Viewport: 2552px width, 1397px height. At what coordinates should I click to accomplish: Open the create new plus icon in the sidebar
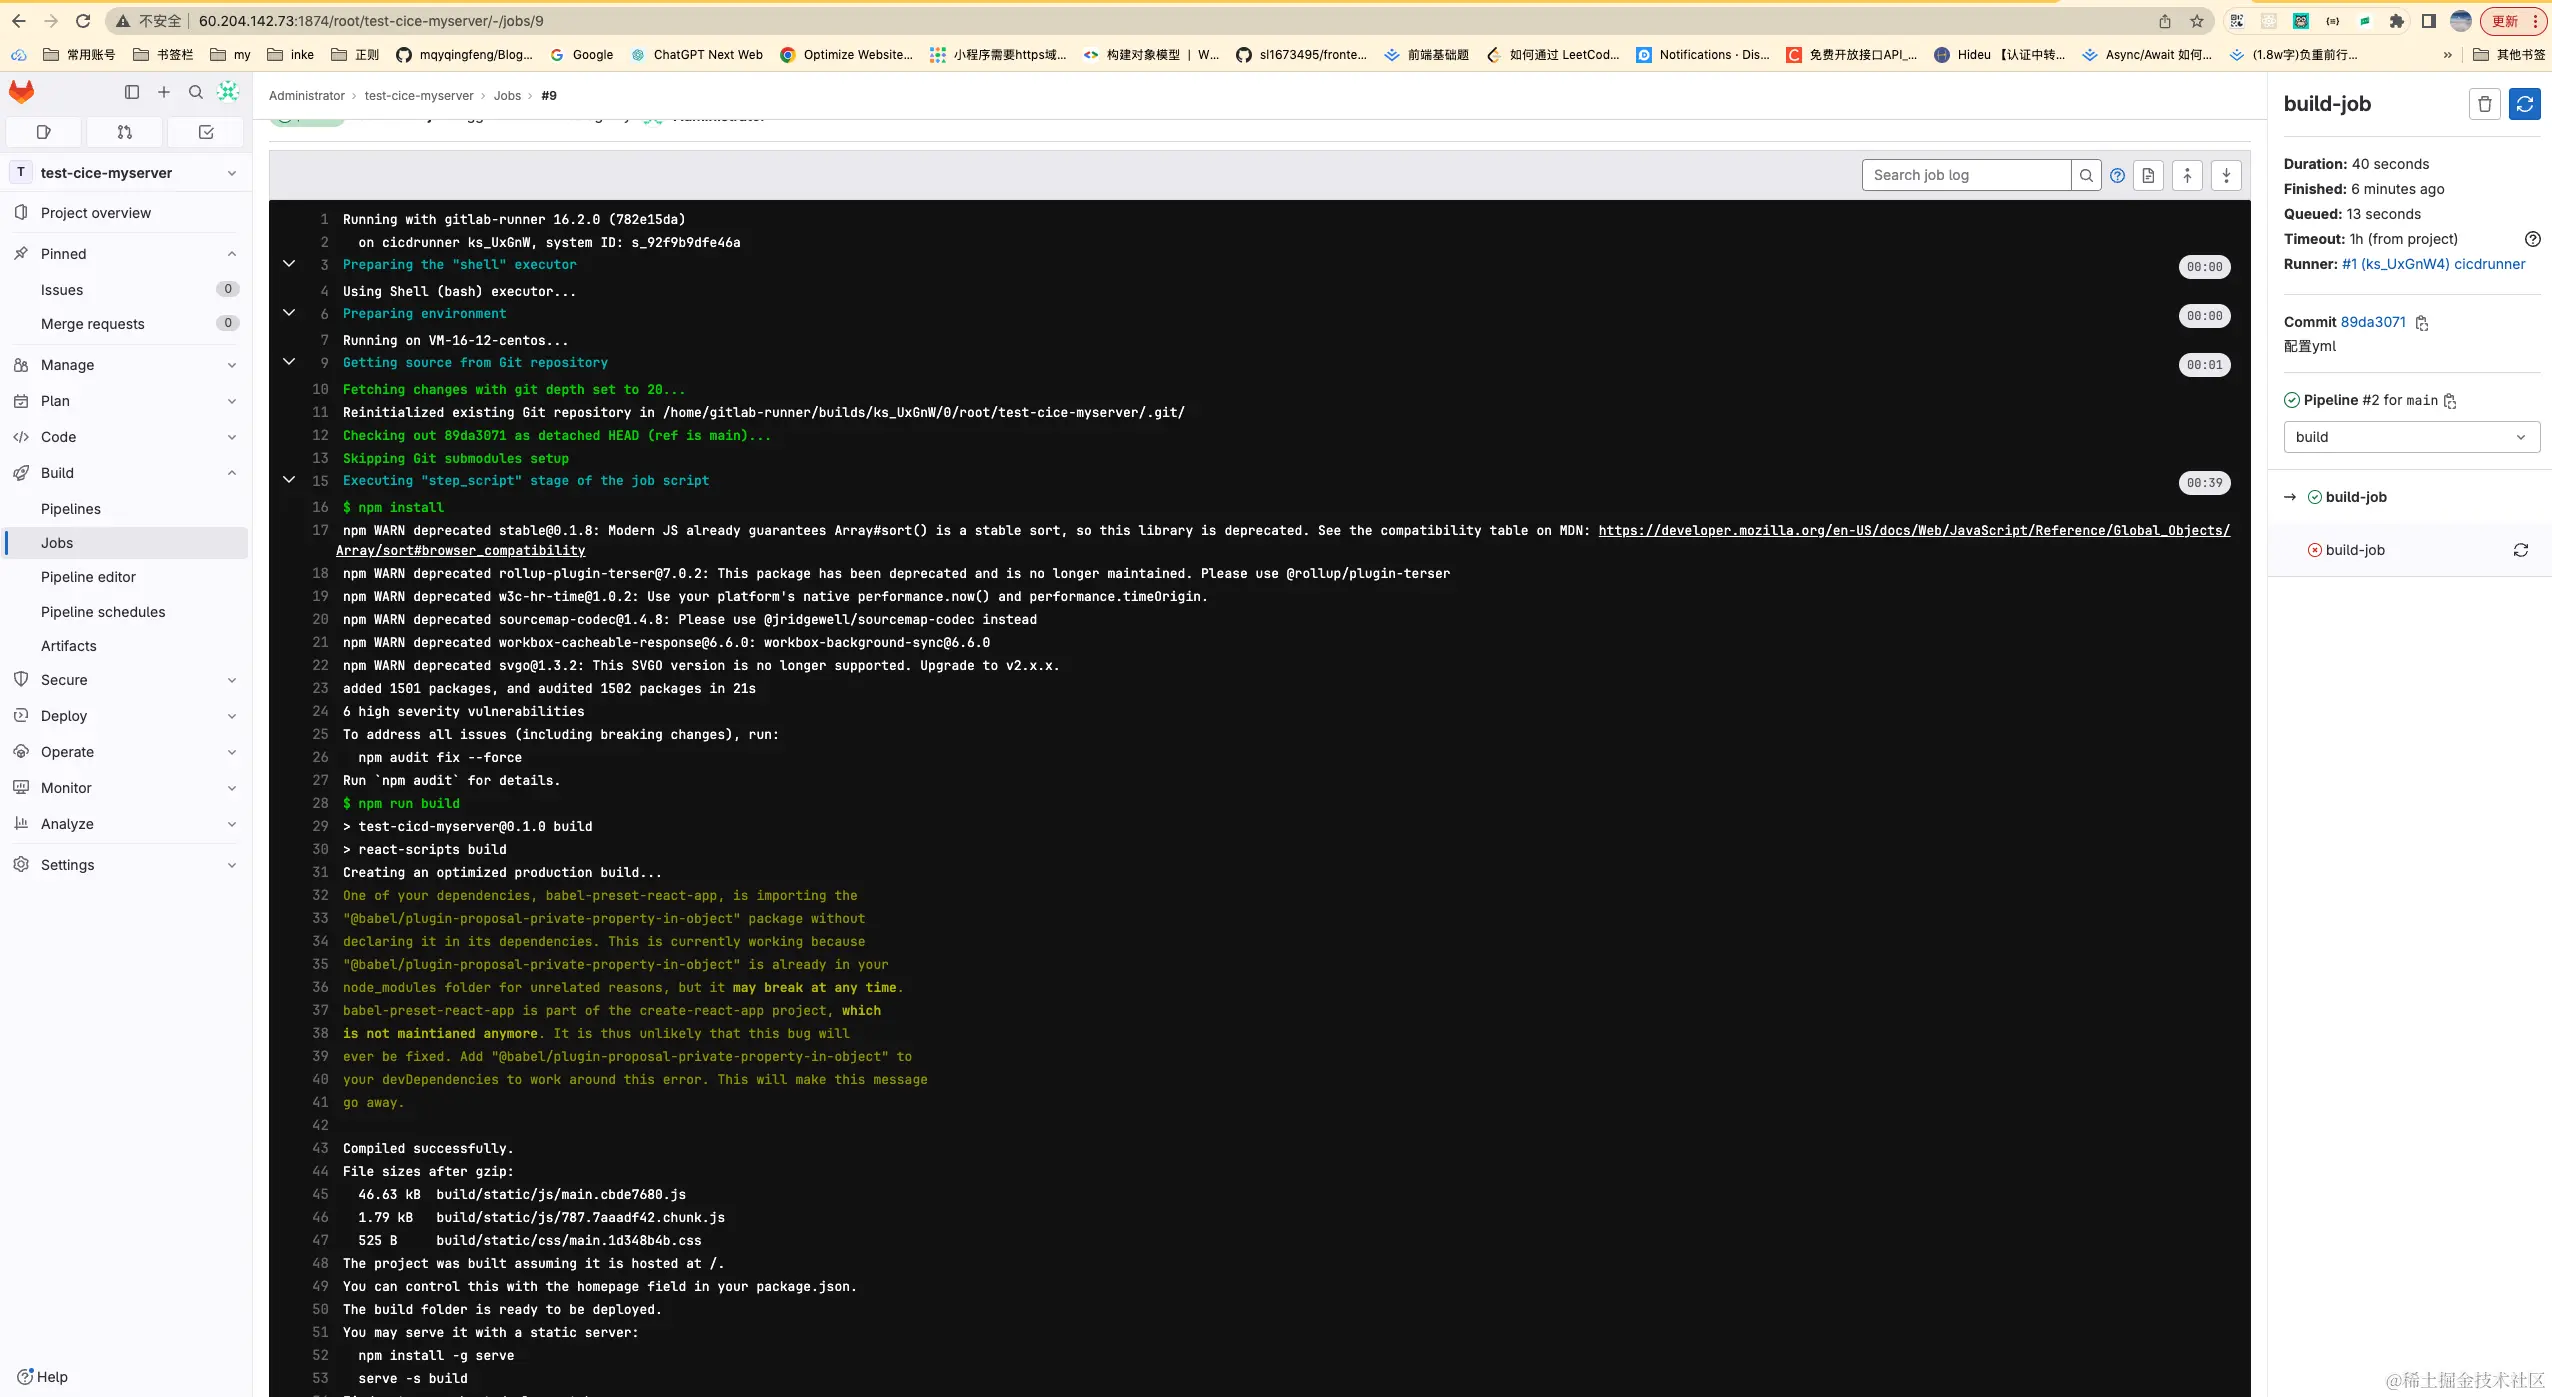[x=164, y=92]
